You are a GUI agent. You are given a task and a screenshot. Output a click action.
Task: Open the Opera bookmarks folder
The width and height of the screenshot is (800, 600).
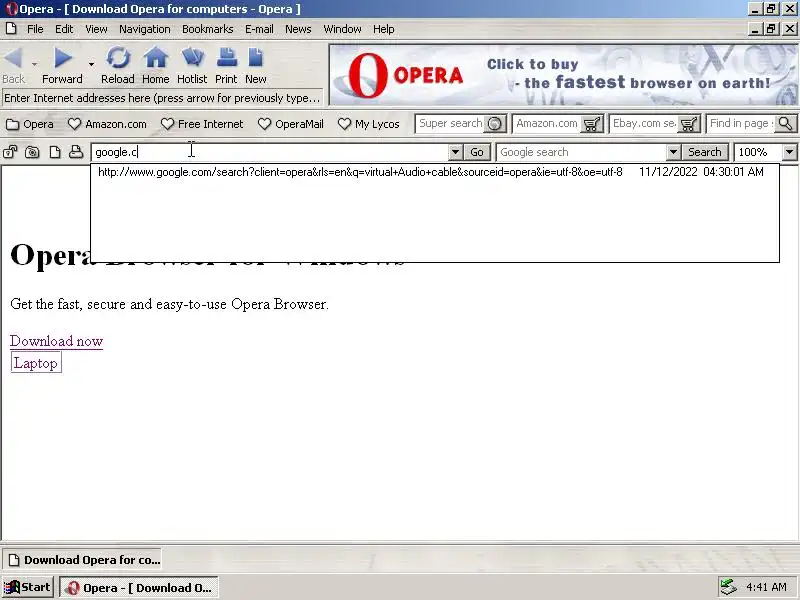(30, 124)
